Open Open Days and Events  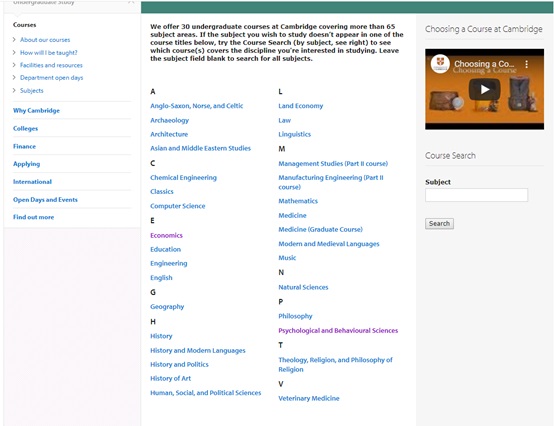coord(45,200)
